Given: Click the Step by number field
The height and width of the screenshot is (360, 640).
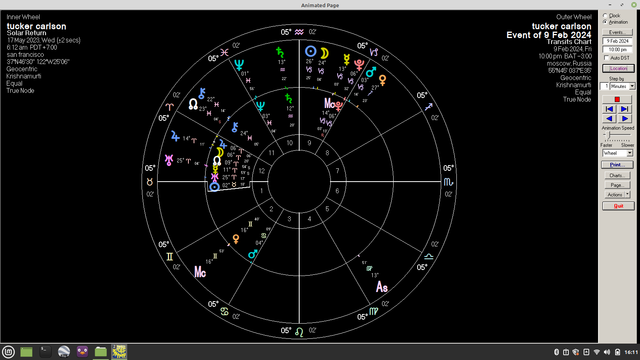Looking at the screenshot, I should pos(604,86).
